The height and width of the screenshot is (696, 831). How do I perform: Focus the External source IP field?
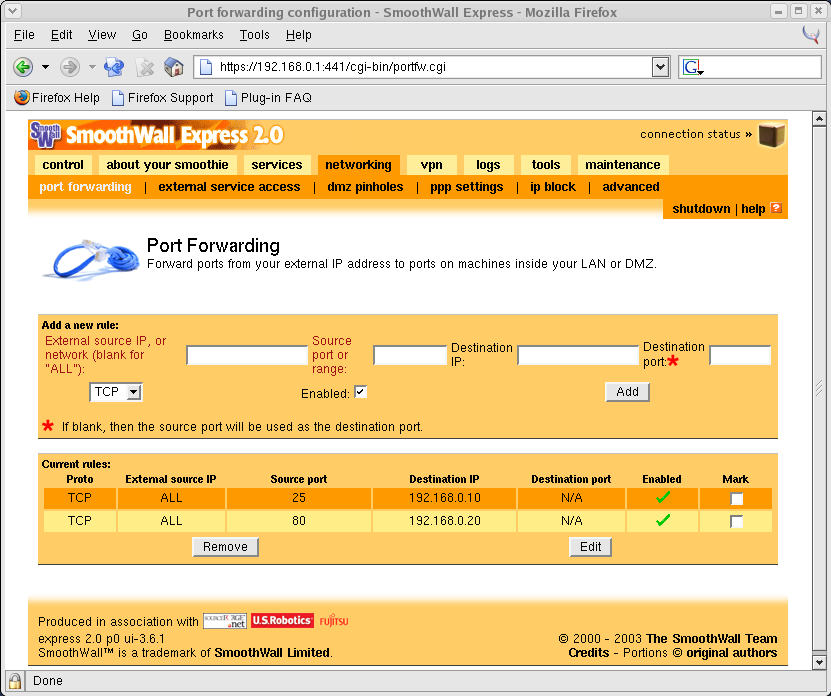point(247,355)
